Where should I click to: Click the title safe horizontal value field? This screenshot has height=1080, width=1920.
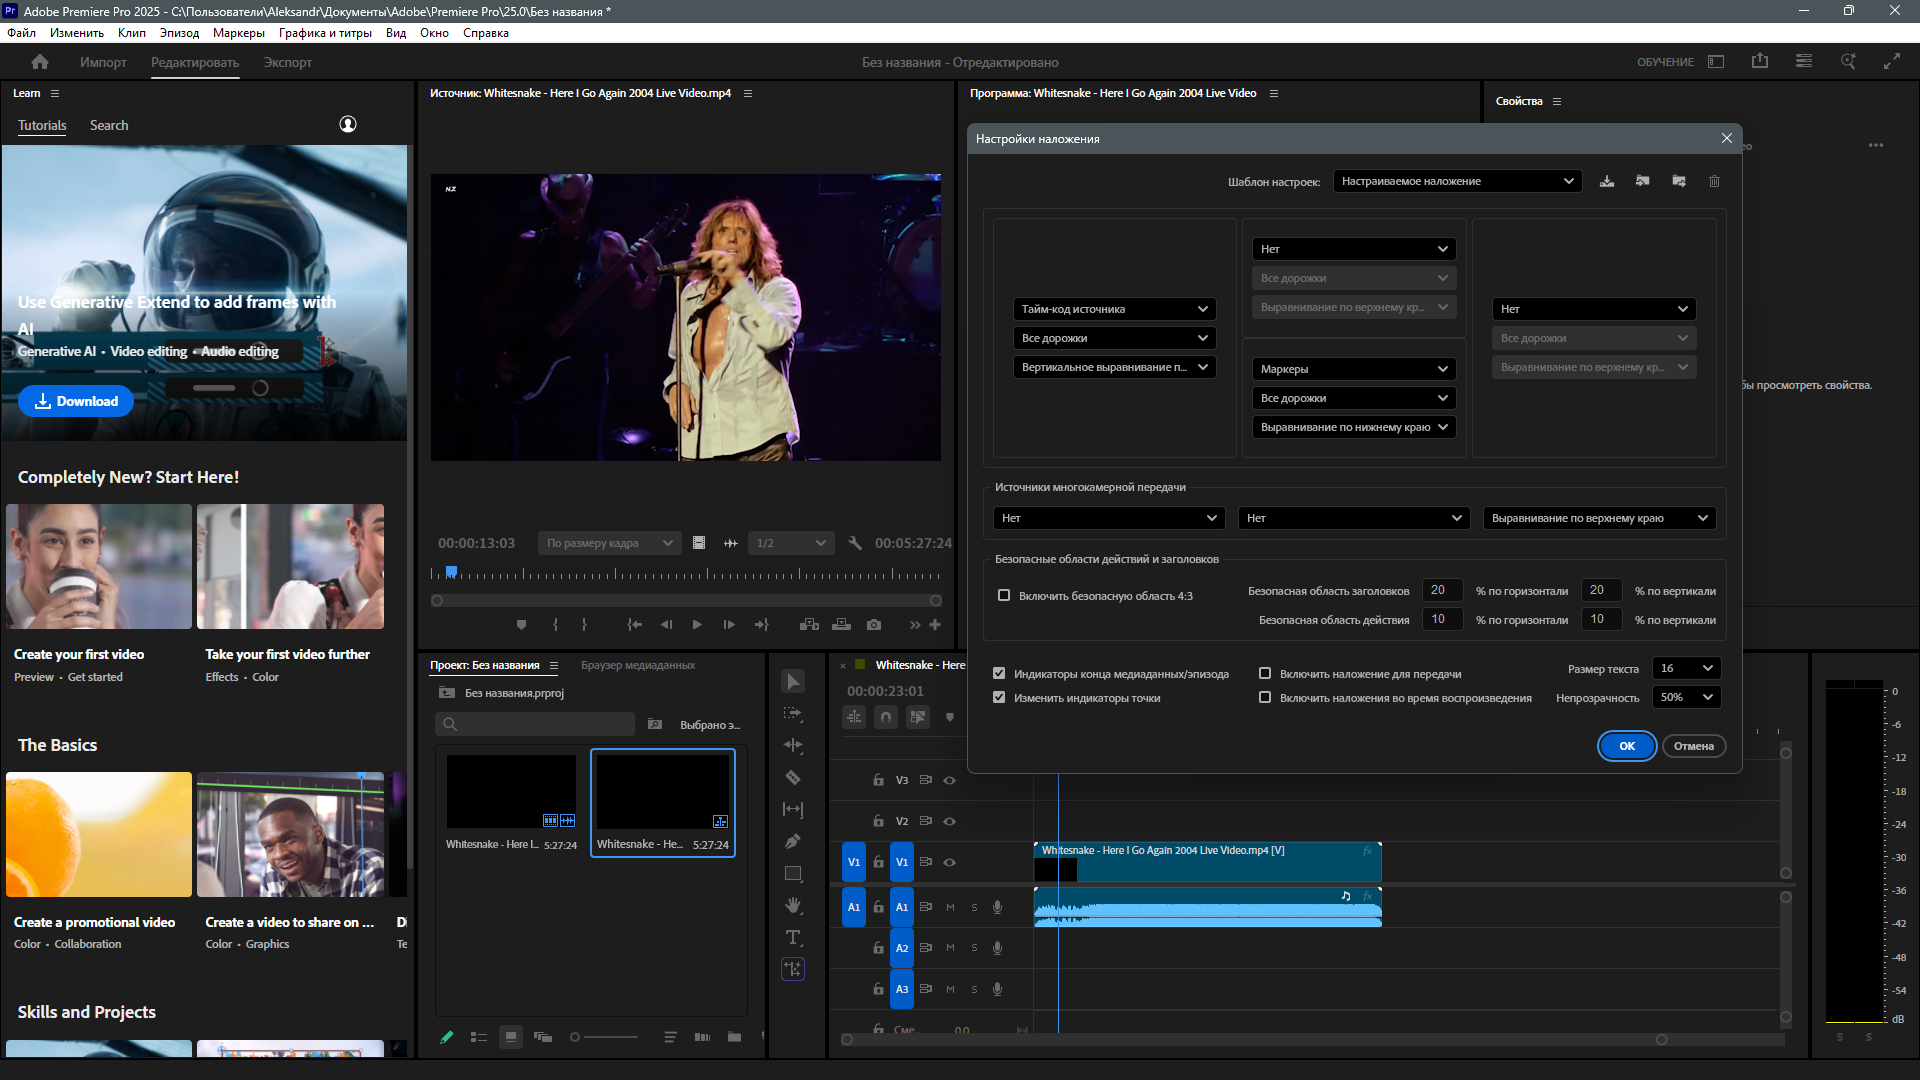point(1443,591)
